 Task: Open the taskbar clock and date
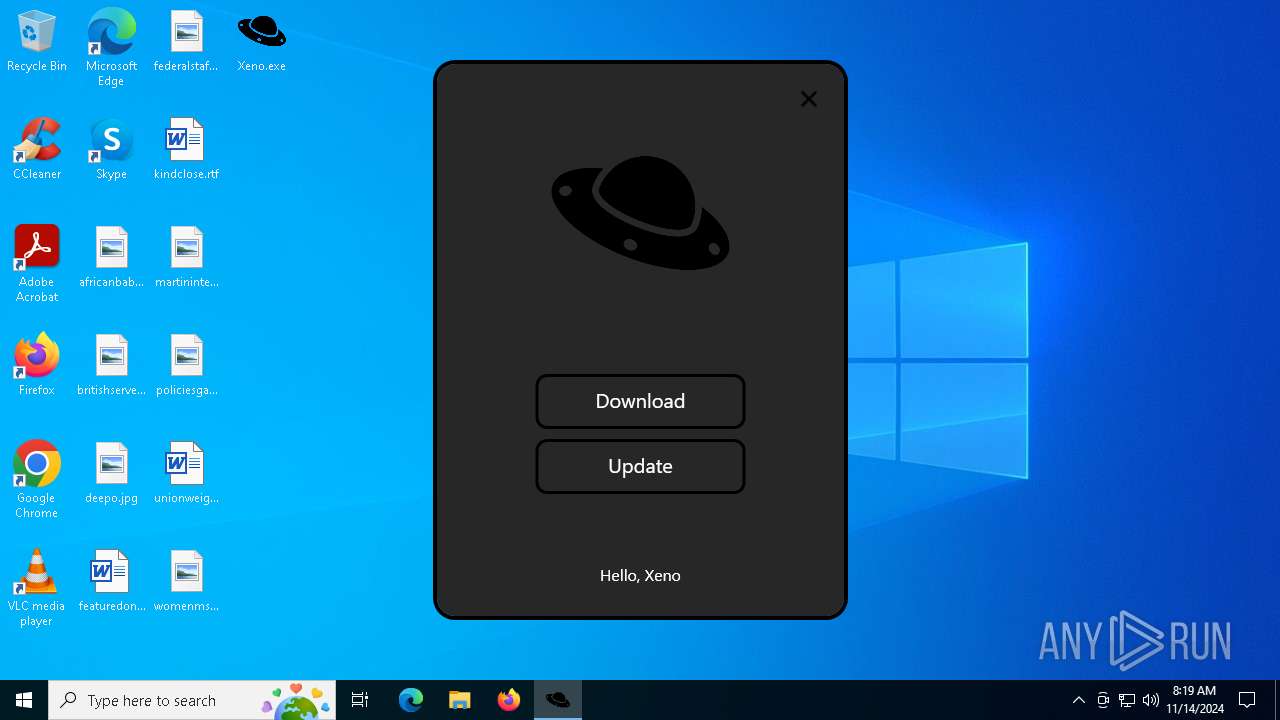(1194, 700)
